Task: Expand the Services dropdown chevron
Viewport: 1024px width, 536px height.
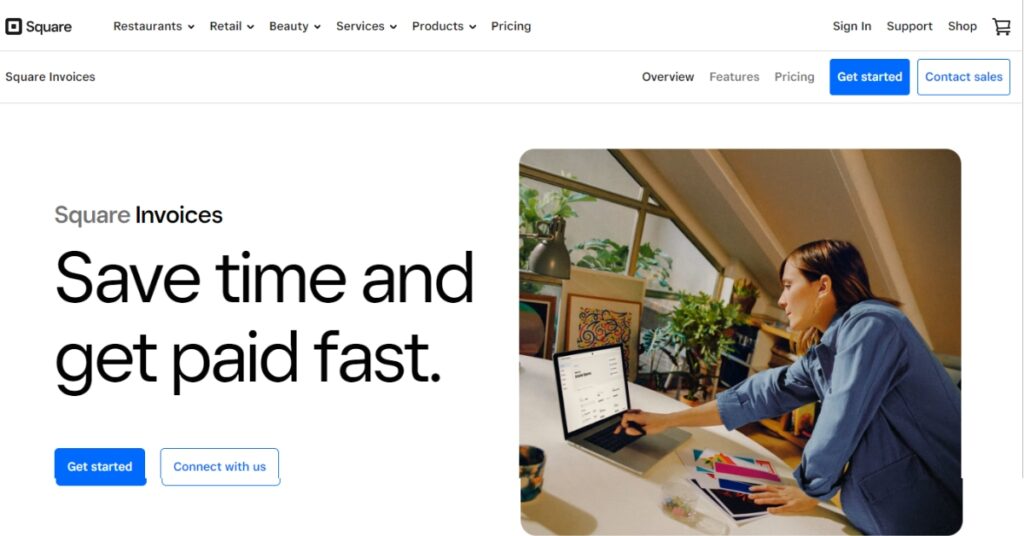Action: coord(393,27)
